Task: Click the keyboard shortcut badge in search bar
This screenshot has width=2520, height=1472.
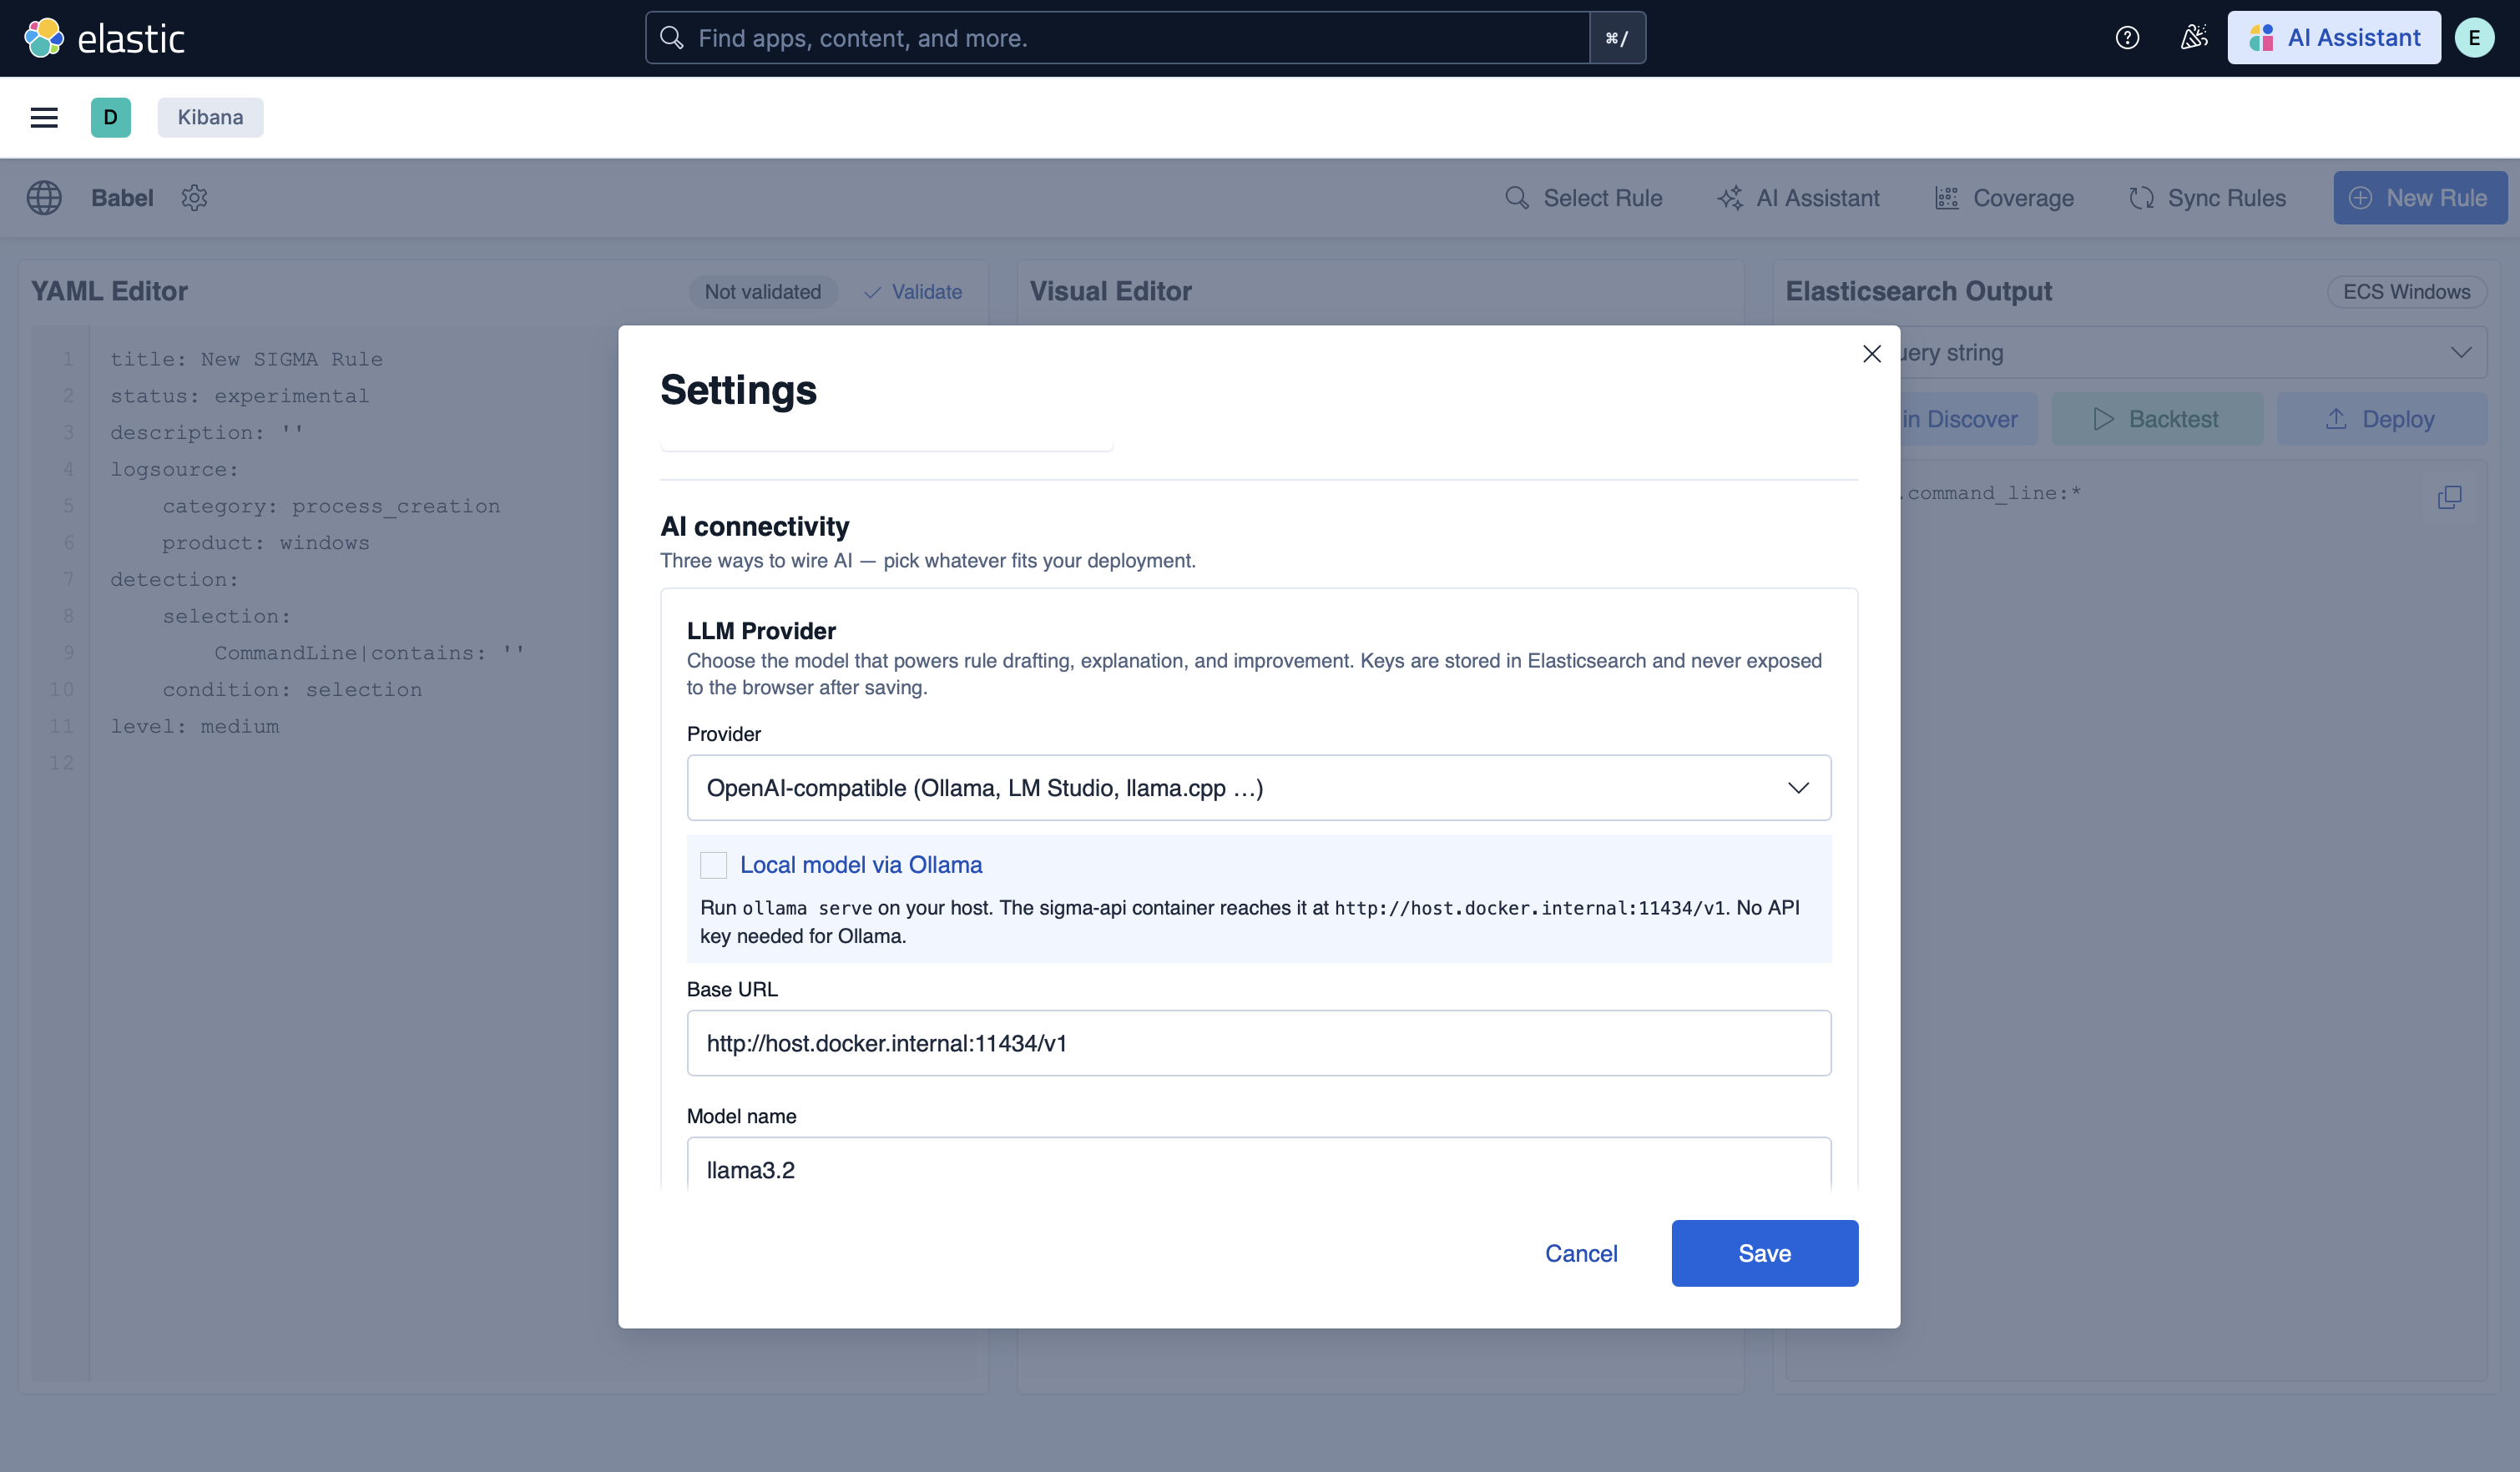Action: 1617,38
